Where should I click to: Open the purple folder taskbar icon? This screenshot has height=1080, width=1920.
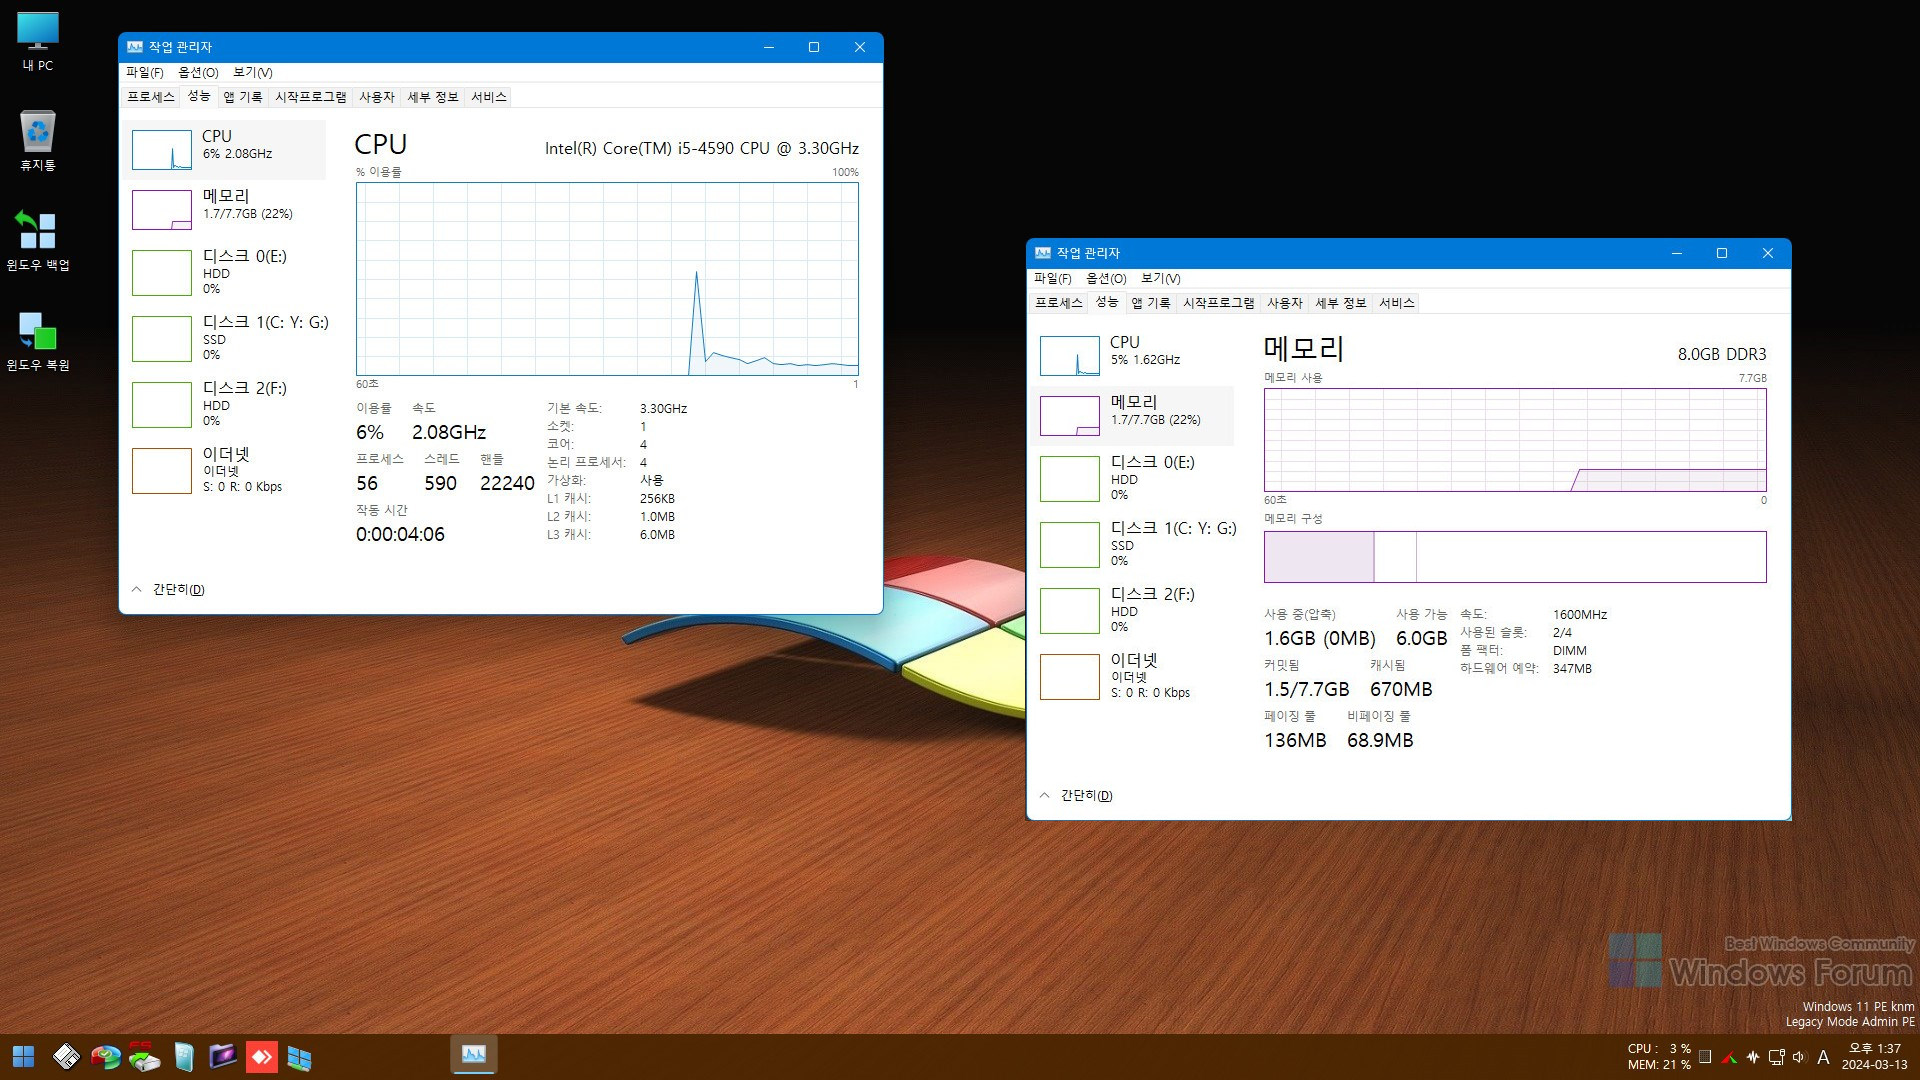point(222,1056)
